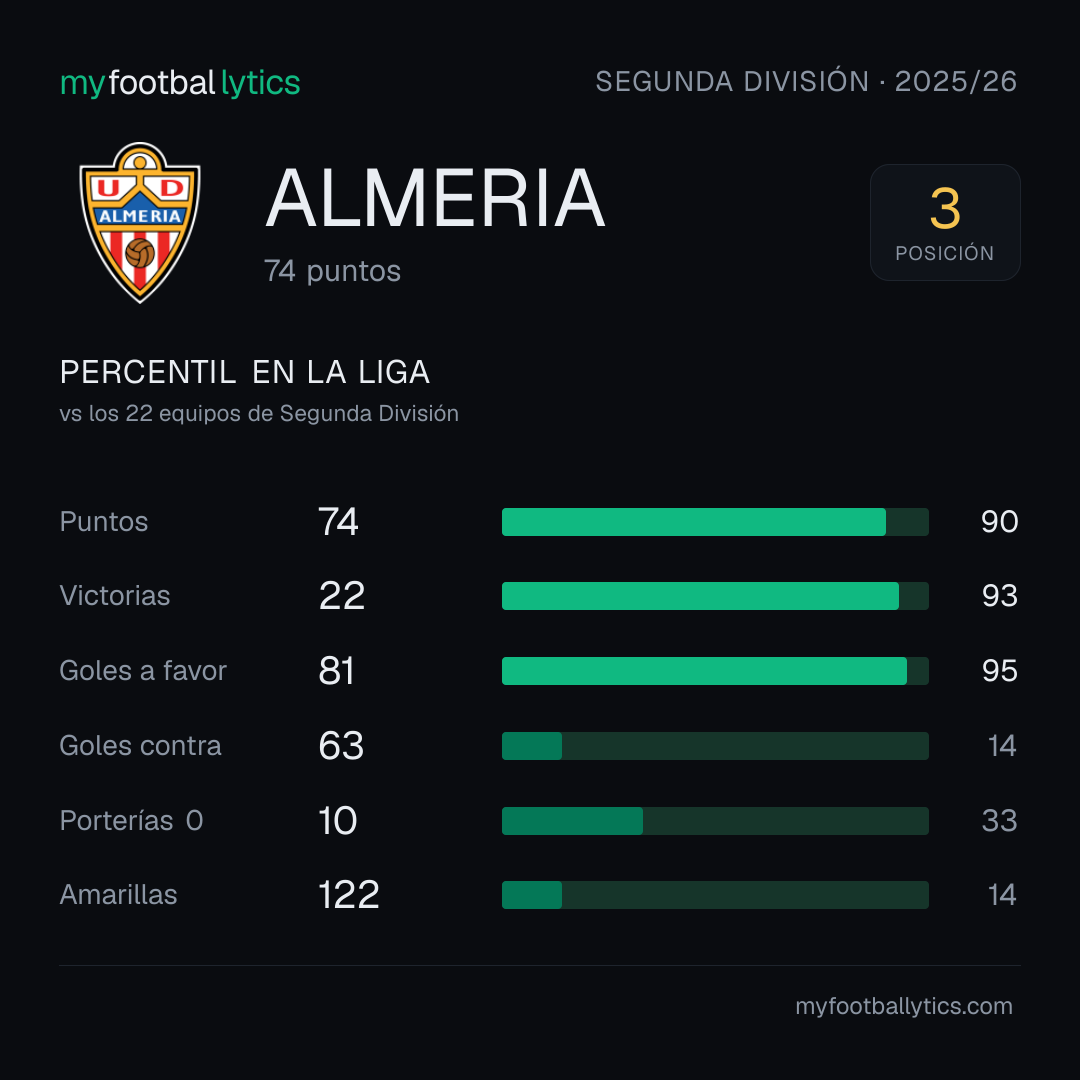This screenshot has width=1080, height=1080.
Task: Click the Goles a favor progress bar
Action: click(715, 671)
